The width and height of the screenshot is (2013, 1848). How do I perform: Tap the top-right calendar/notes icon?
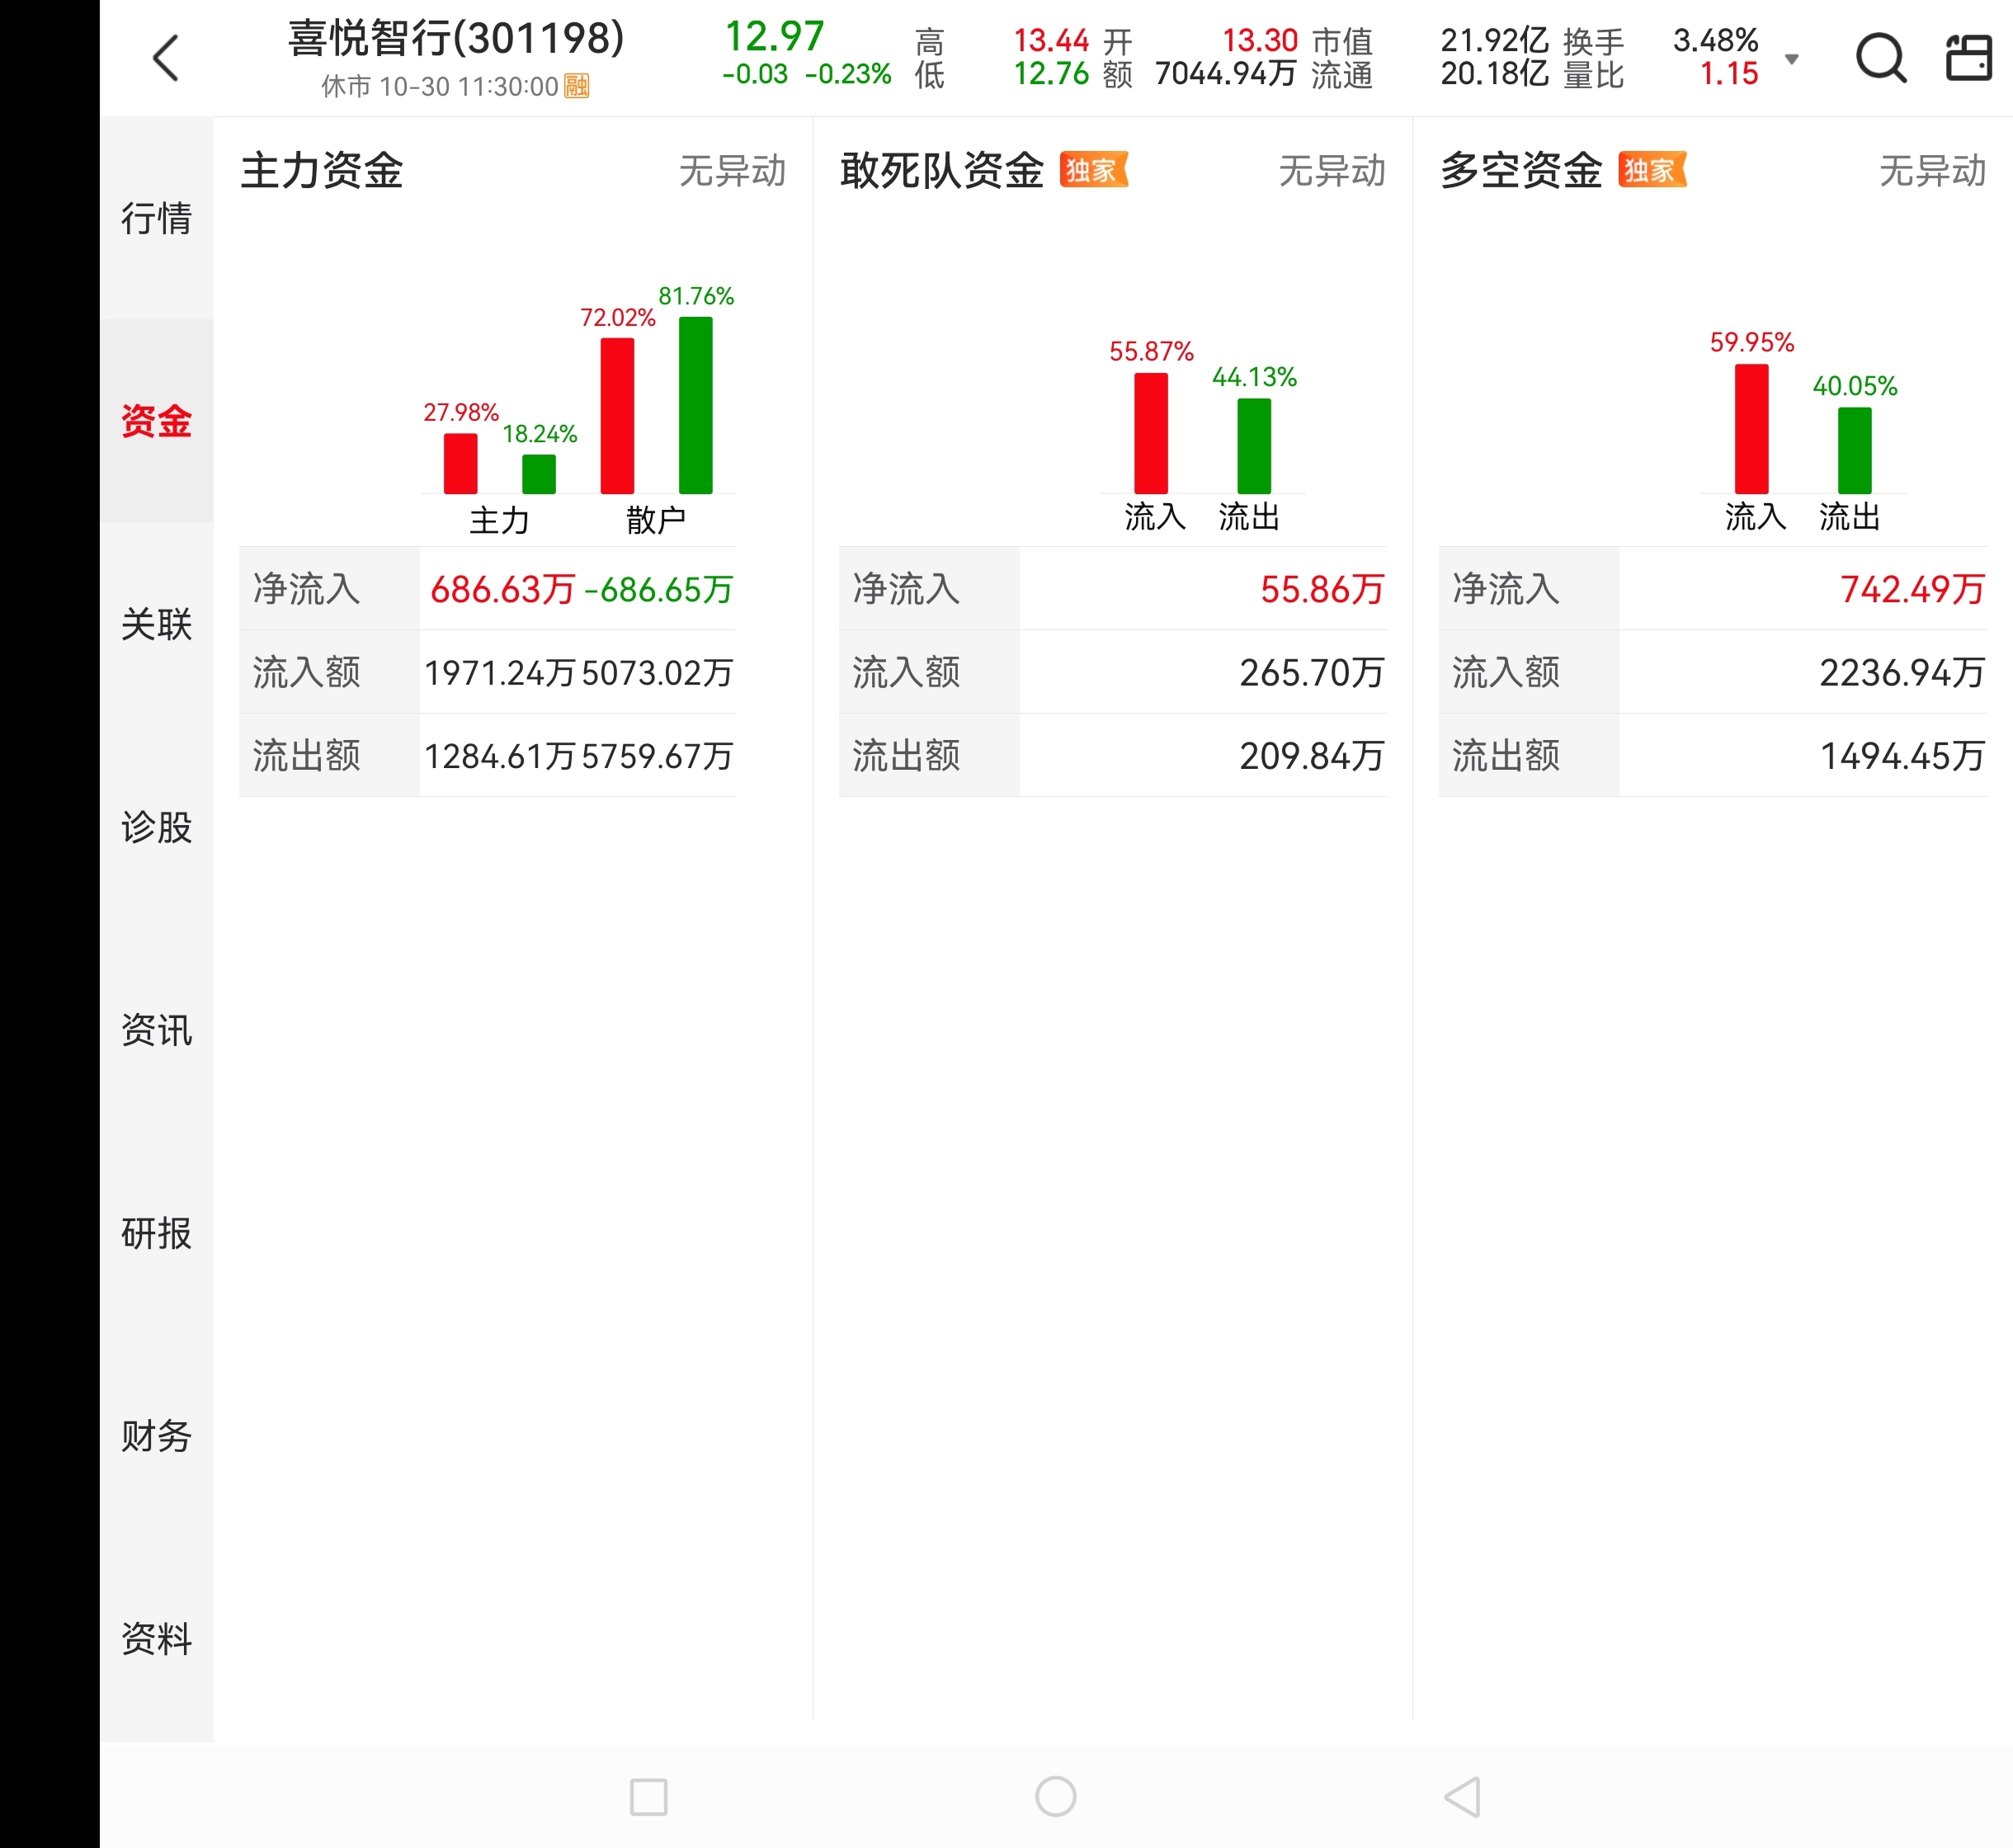tap(1968, 58)
